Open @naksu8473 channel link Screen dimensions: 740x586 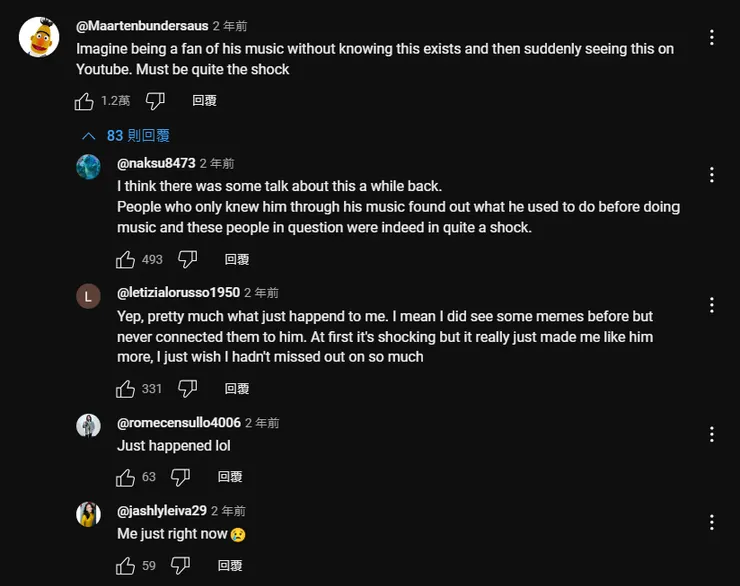pyautogui.click(x=156, y=163)
